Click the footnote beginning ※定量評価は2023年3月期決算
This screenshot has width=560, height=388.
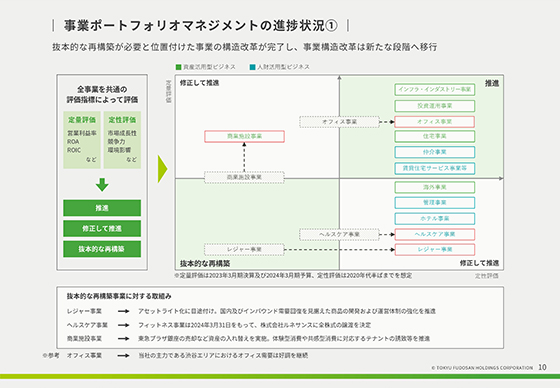click(x=293, y=275)
